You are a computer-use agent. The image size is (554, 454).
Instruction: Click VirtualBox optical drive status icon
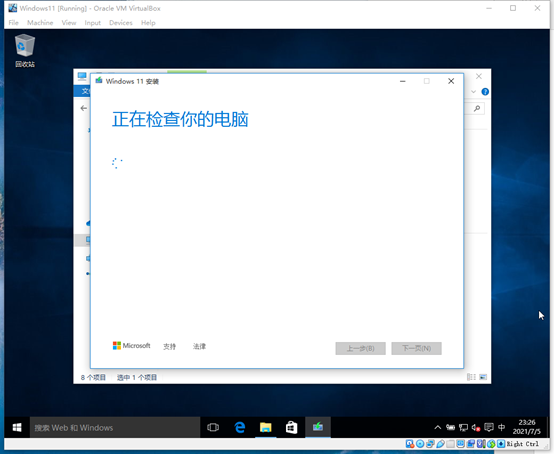pyautogui.click(x=420, y=444)
